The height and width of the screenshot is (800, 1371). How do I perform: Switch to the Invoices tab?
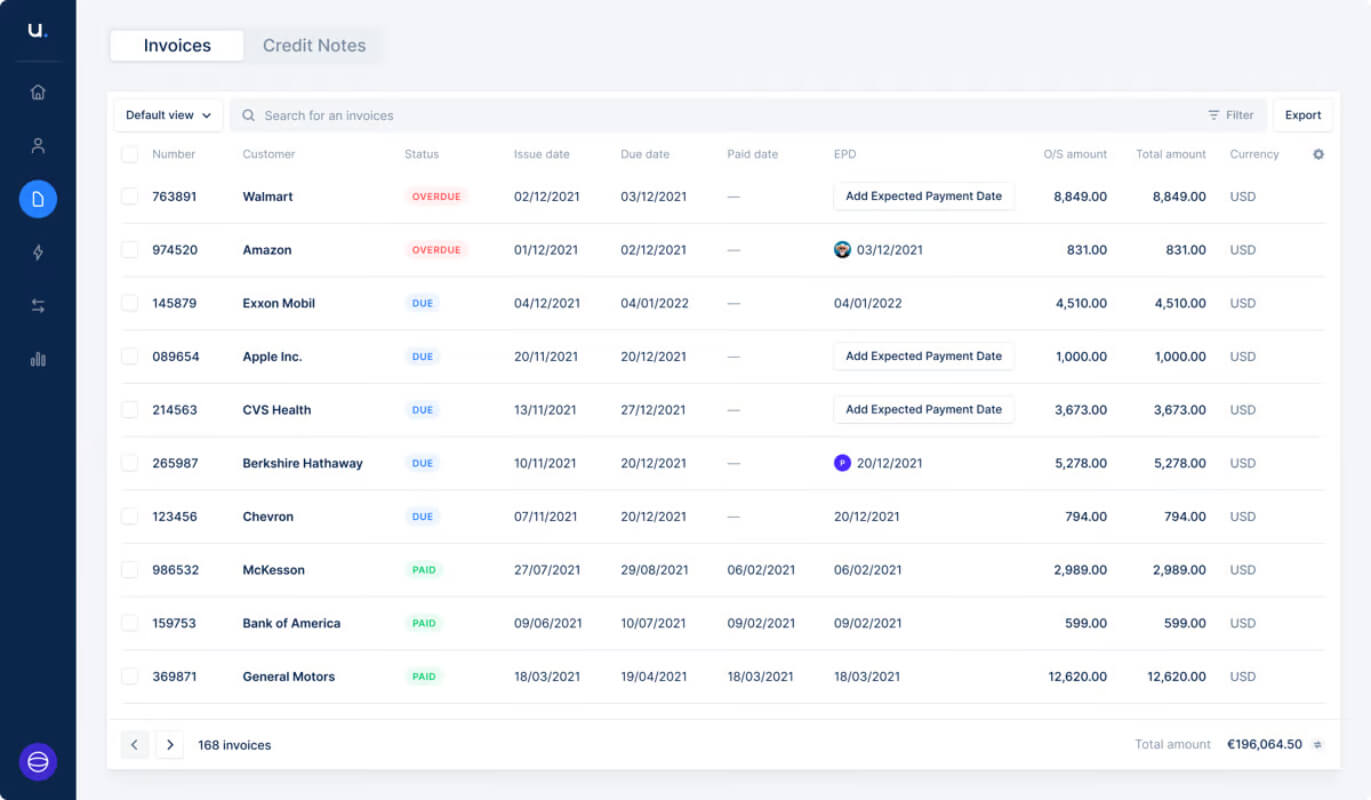pos(177,46)
